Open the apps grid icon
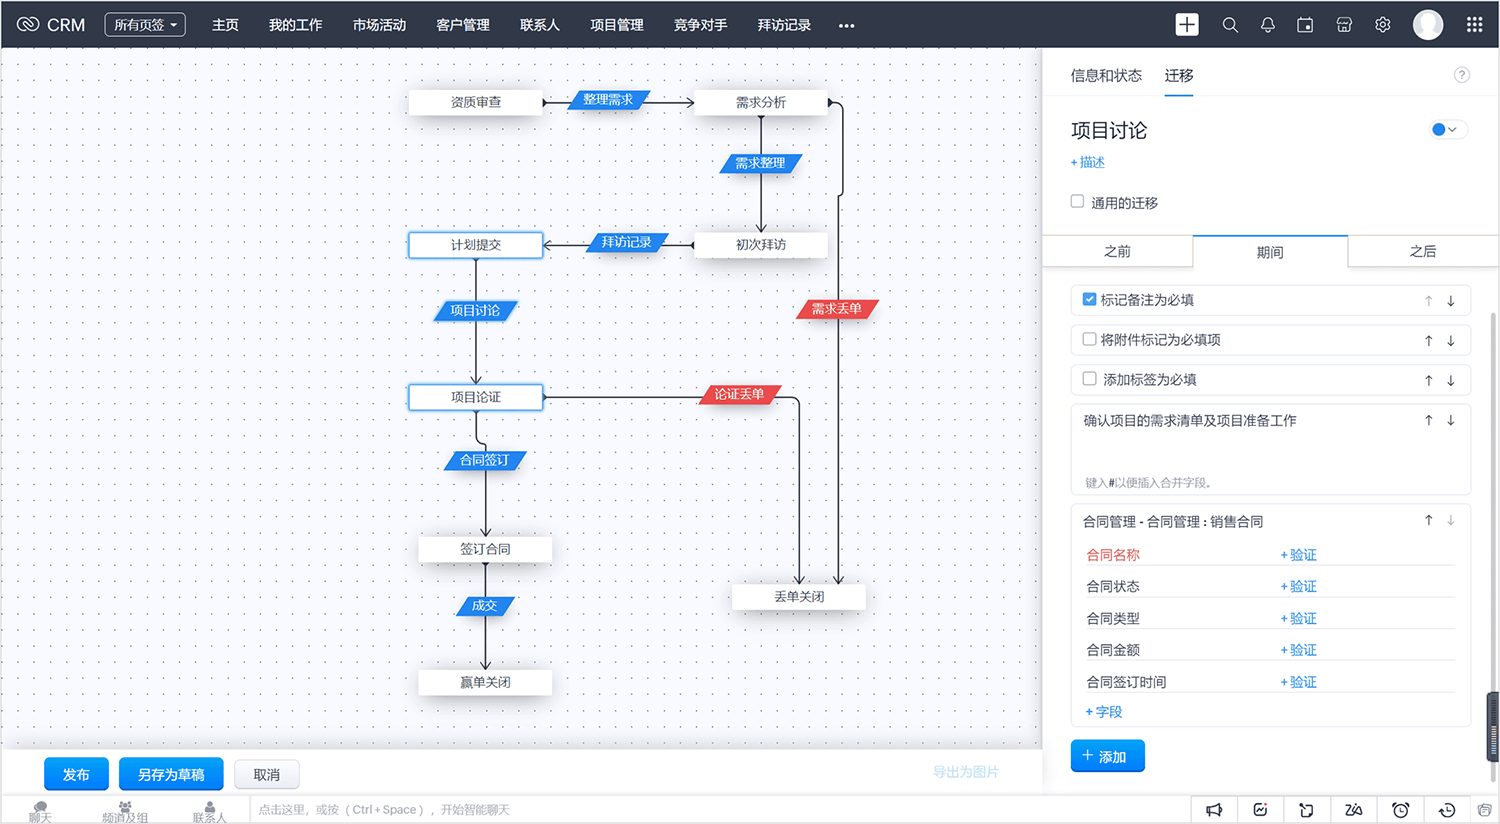This screenshot has width=1500, height=824. coord(1474,25)
